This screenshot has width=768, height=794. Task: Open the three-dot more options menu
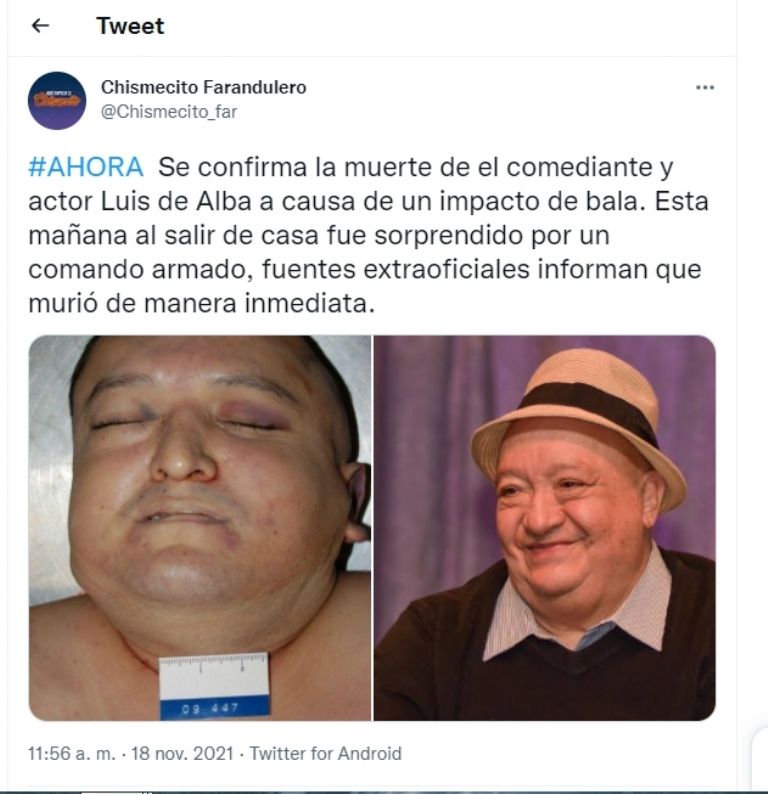click(x=705, y=88)
